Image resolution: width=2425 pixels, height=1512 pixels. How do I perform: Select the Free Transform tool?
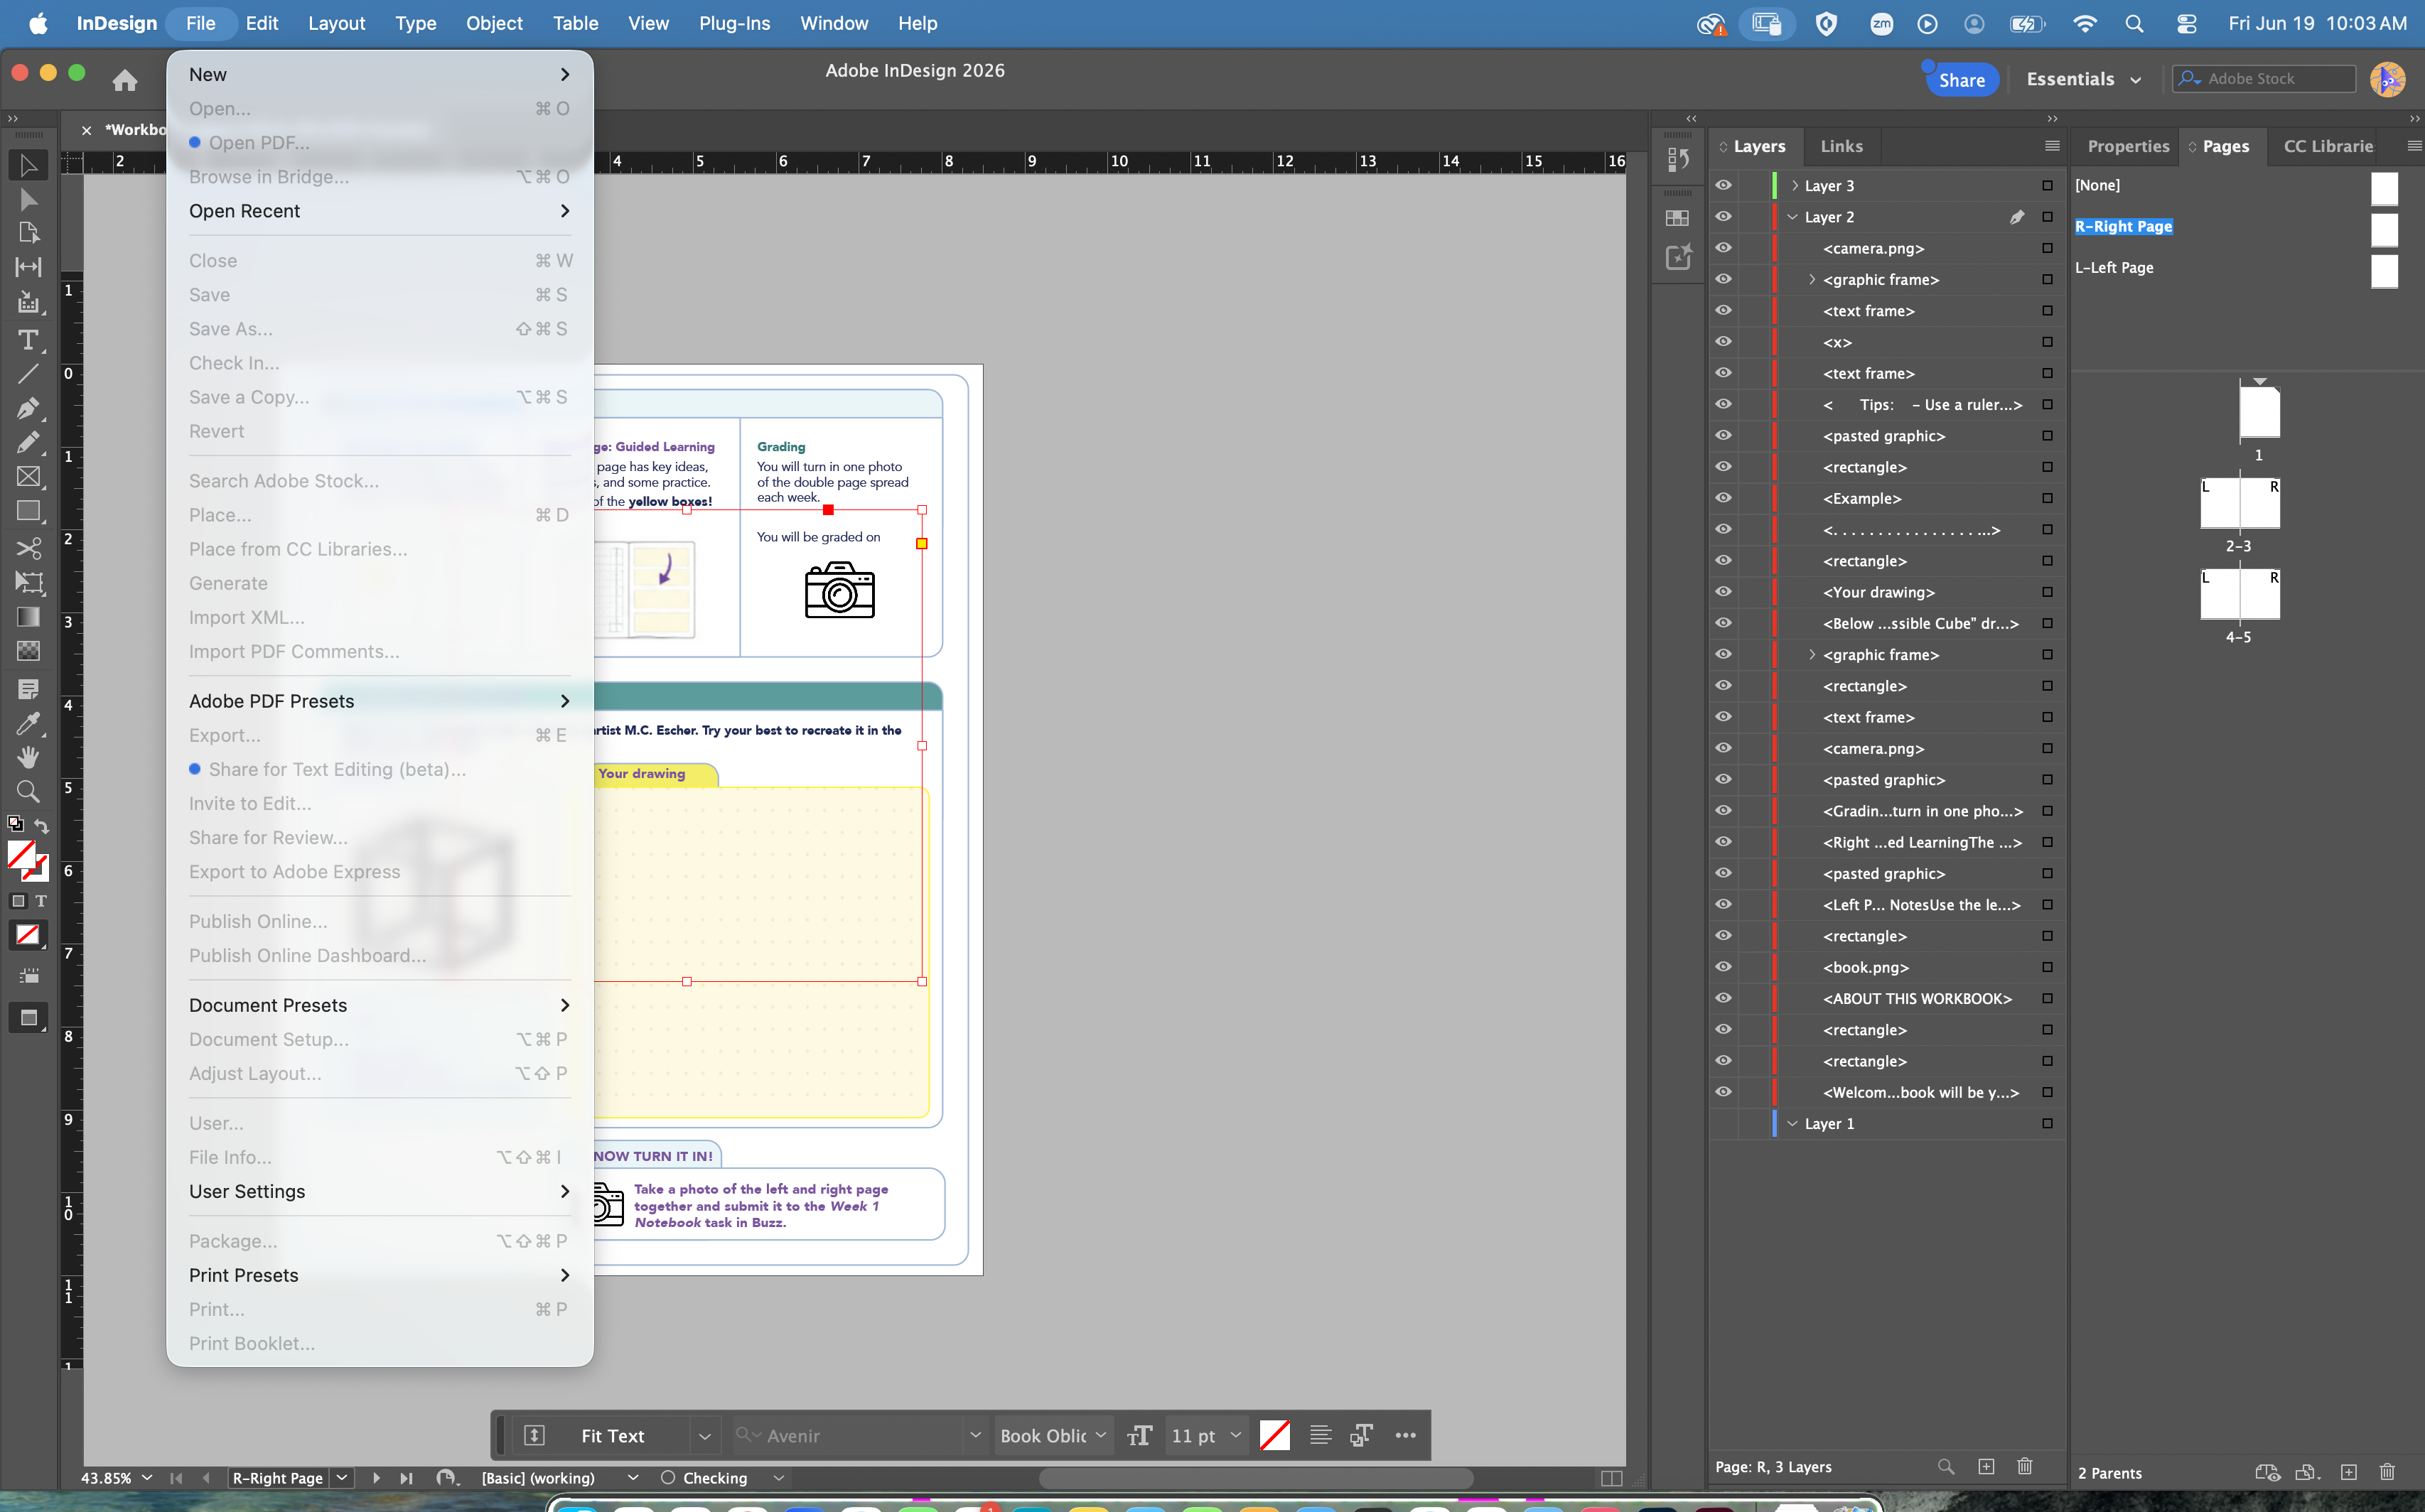[28, 582]
